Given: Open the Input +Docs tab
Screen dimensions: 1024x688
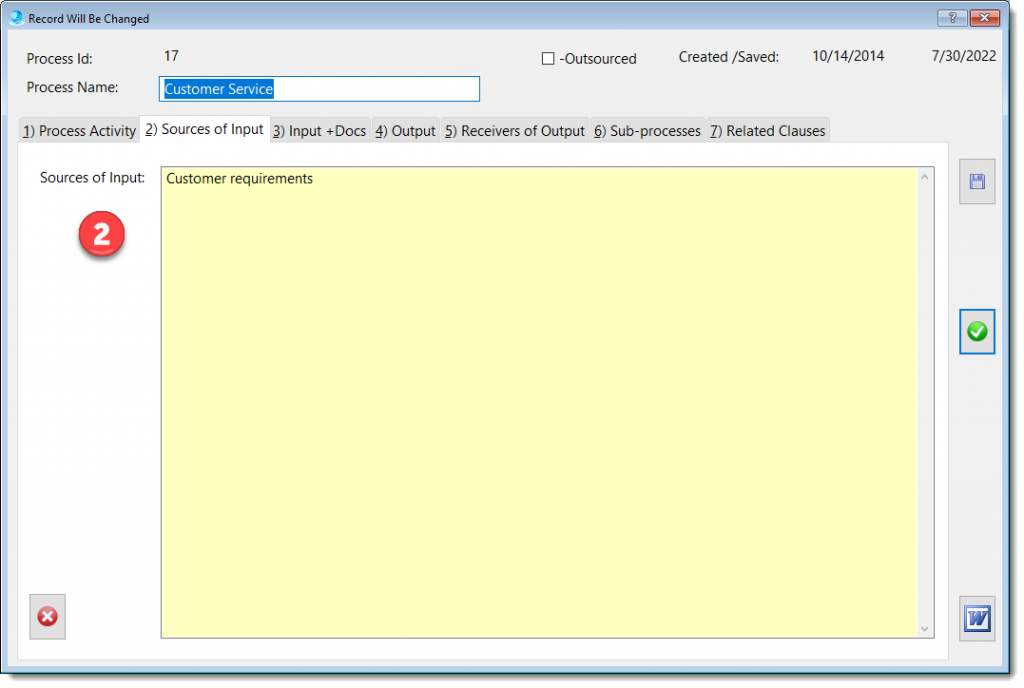Looking at the screenshot, I should click(320, 131).
